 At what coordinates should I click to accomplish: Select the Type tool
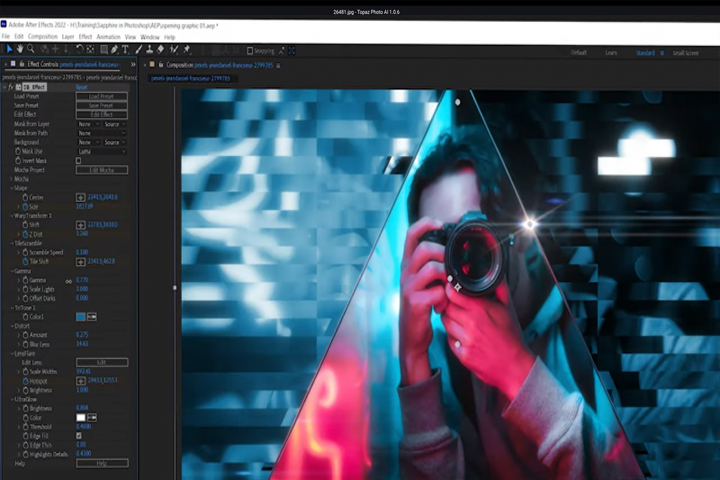click(x=125, y=50)
